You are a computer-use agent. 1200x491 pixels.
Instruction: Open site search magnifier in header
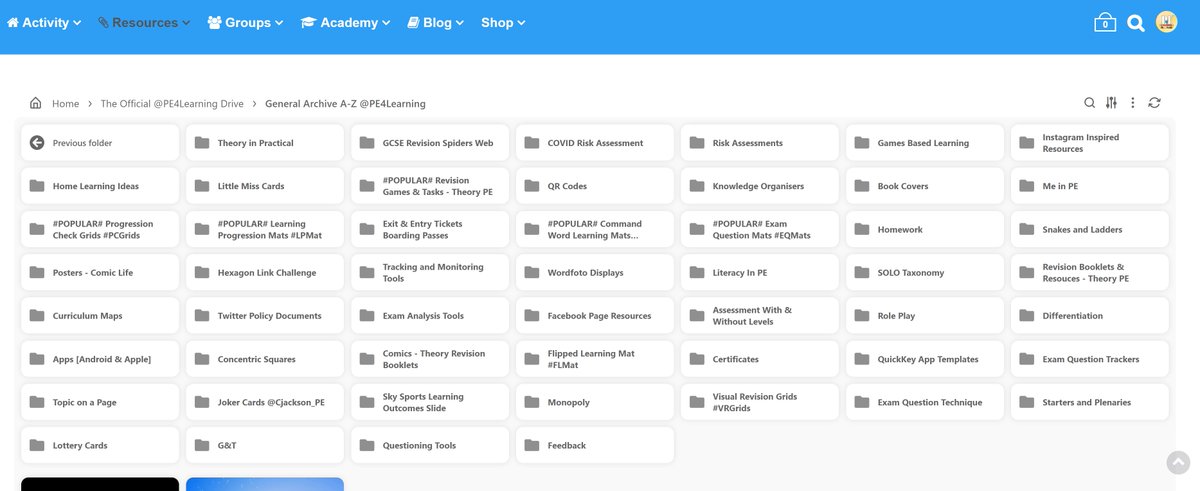click(1136, 22)
